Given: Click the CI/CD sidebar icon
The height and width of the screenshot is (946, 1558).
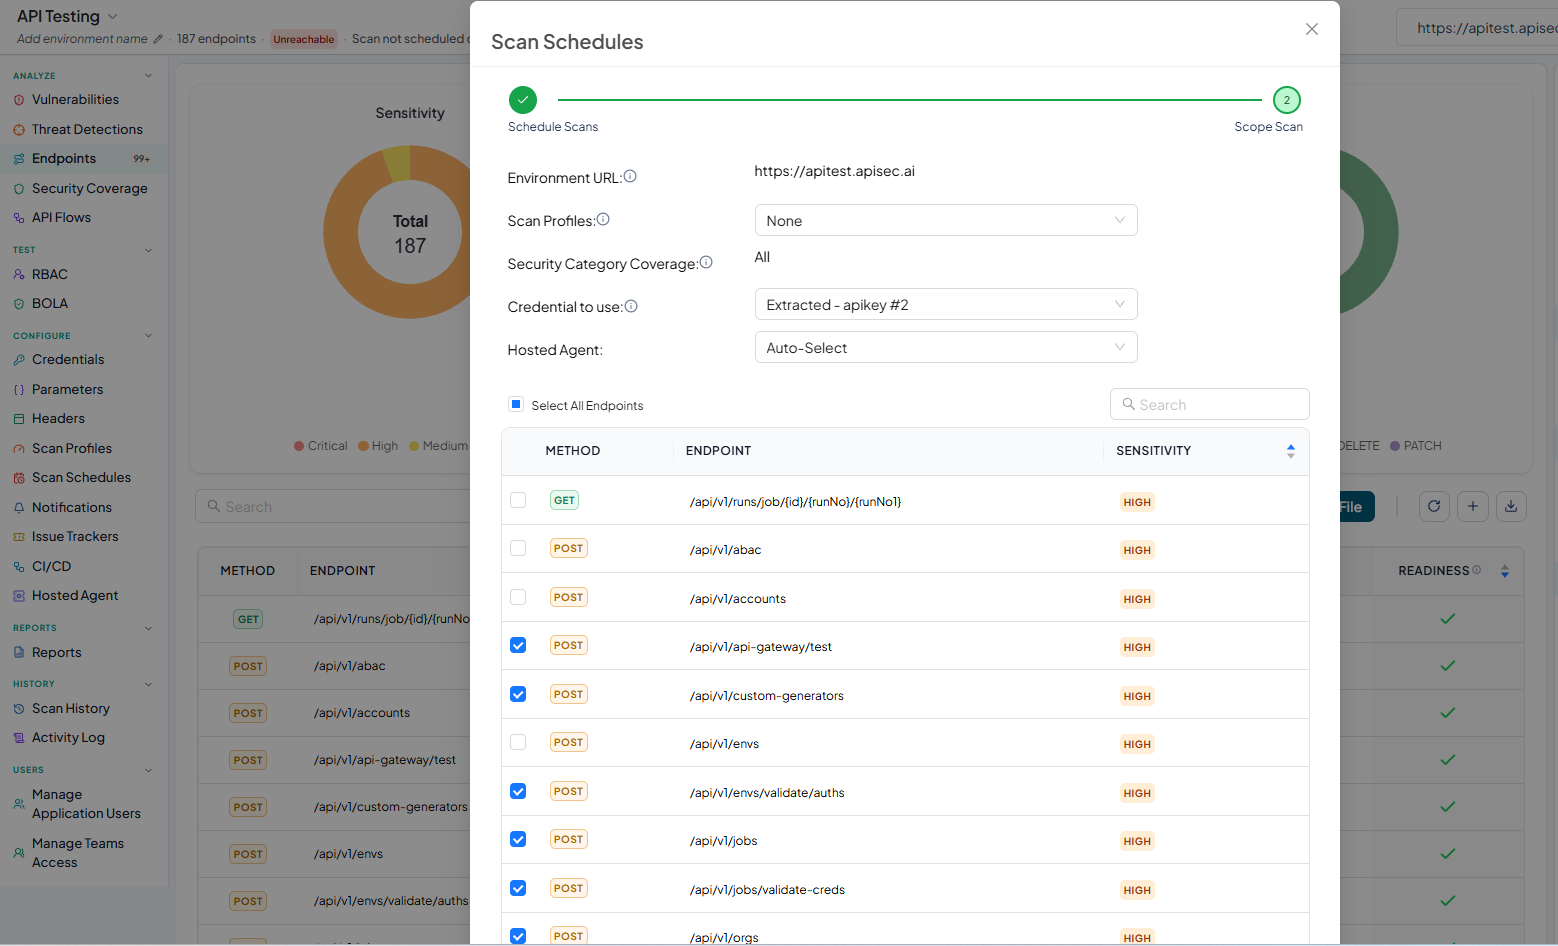Looking at the screenshot, I should 19,567.
